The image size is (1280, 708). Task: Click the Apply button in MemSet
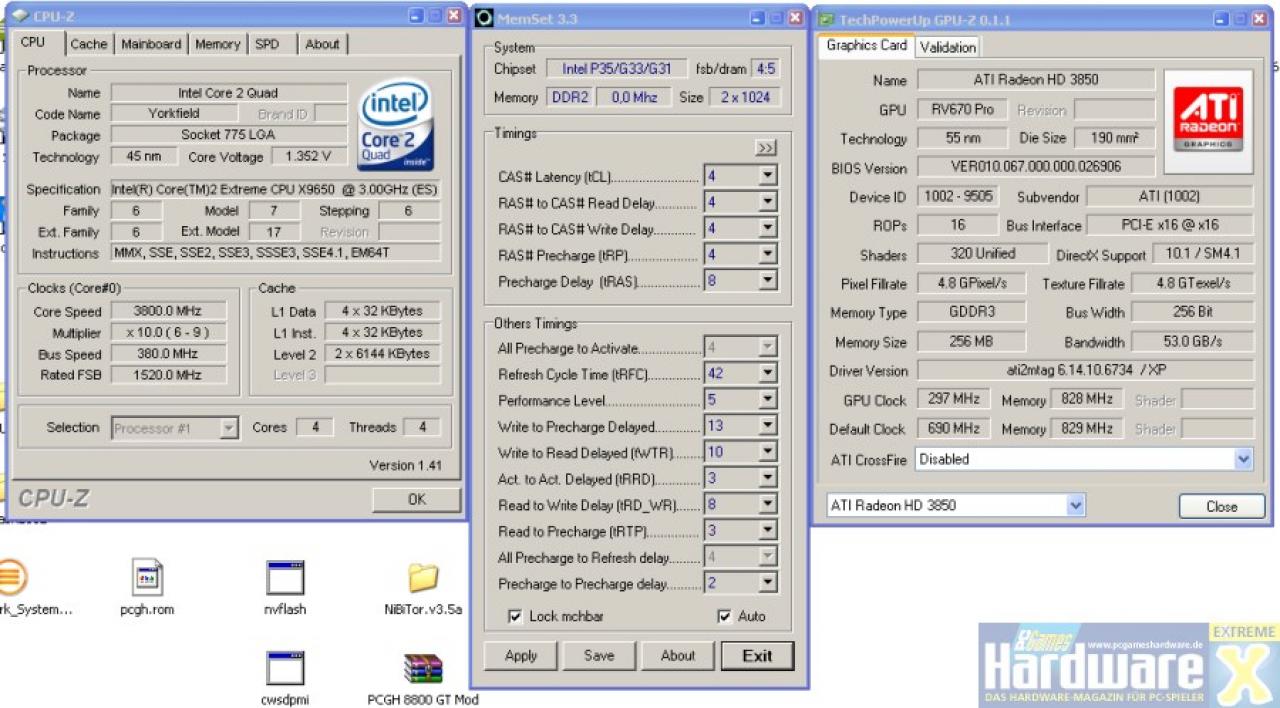click(520, 656)
